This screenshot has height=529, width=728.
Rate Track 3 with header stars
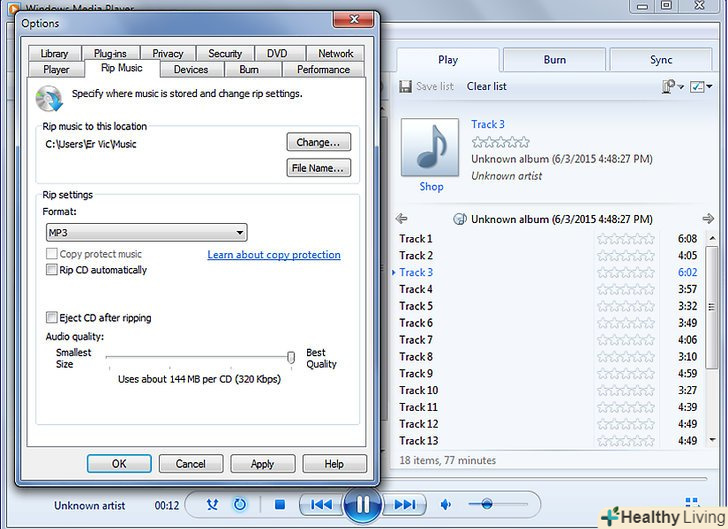pos(500,142)
